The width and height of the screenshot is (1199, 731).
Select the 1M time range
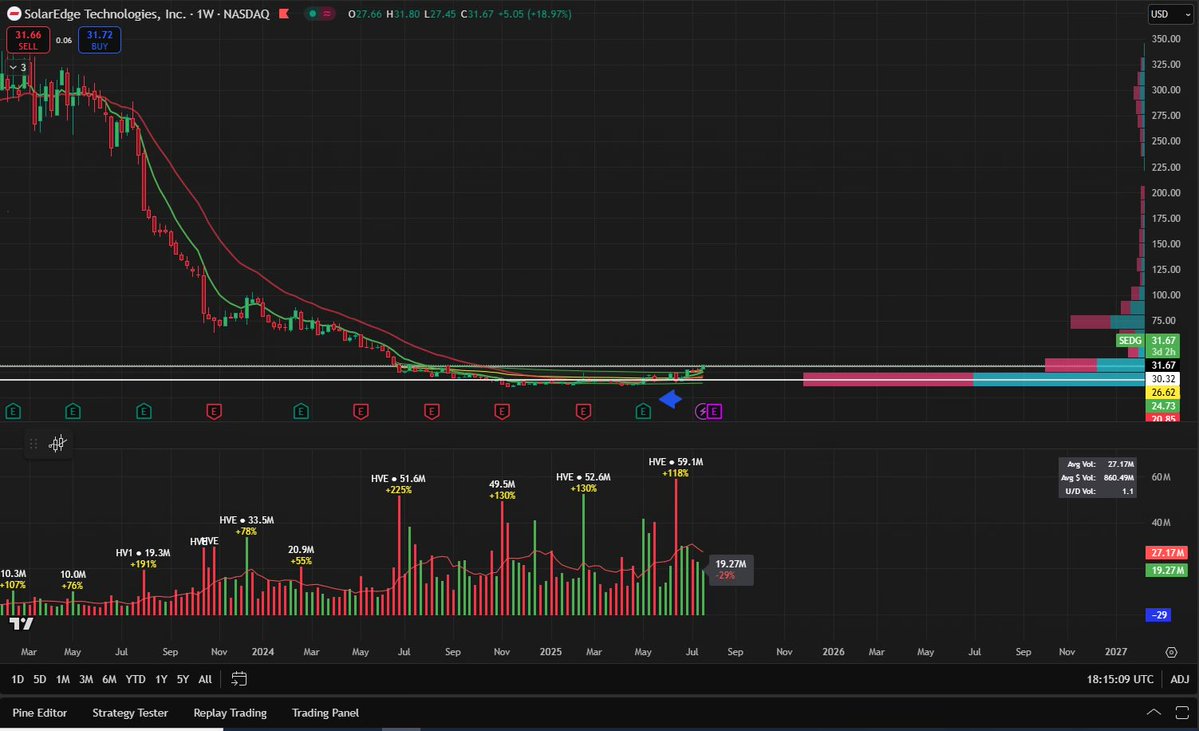[63, 679]
